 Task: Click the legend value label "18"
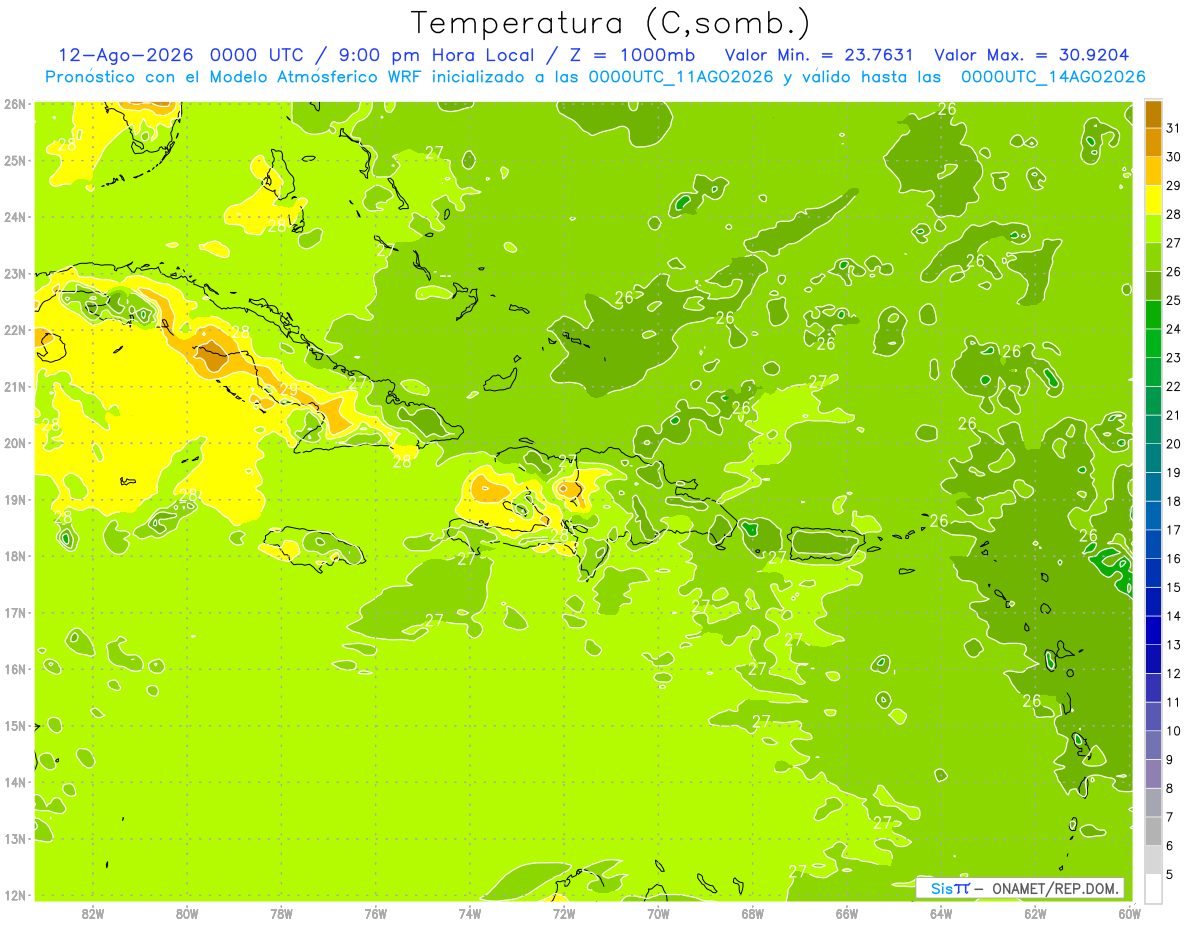pos(1174,502)
